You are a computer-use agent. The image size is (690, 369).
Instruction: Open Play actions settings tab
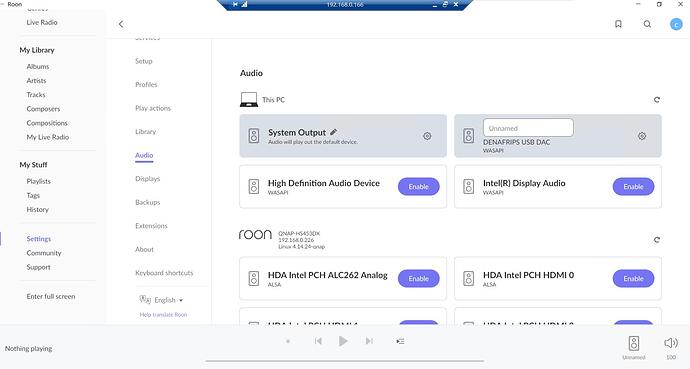pyautogui.click(x=153, y=108)
